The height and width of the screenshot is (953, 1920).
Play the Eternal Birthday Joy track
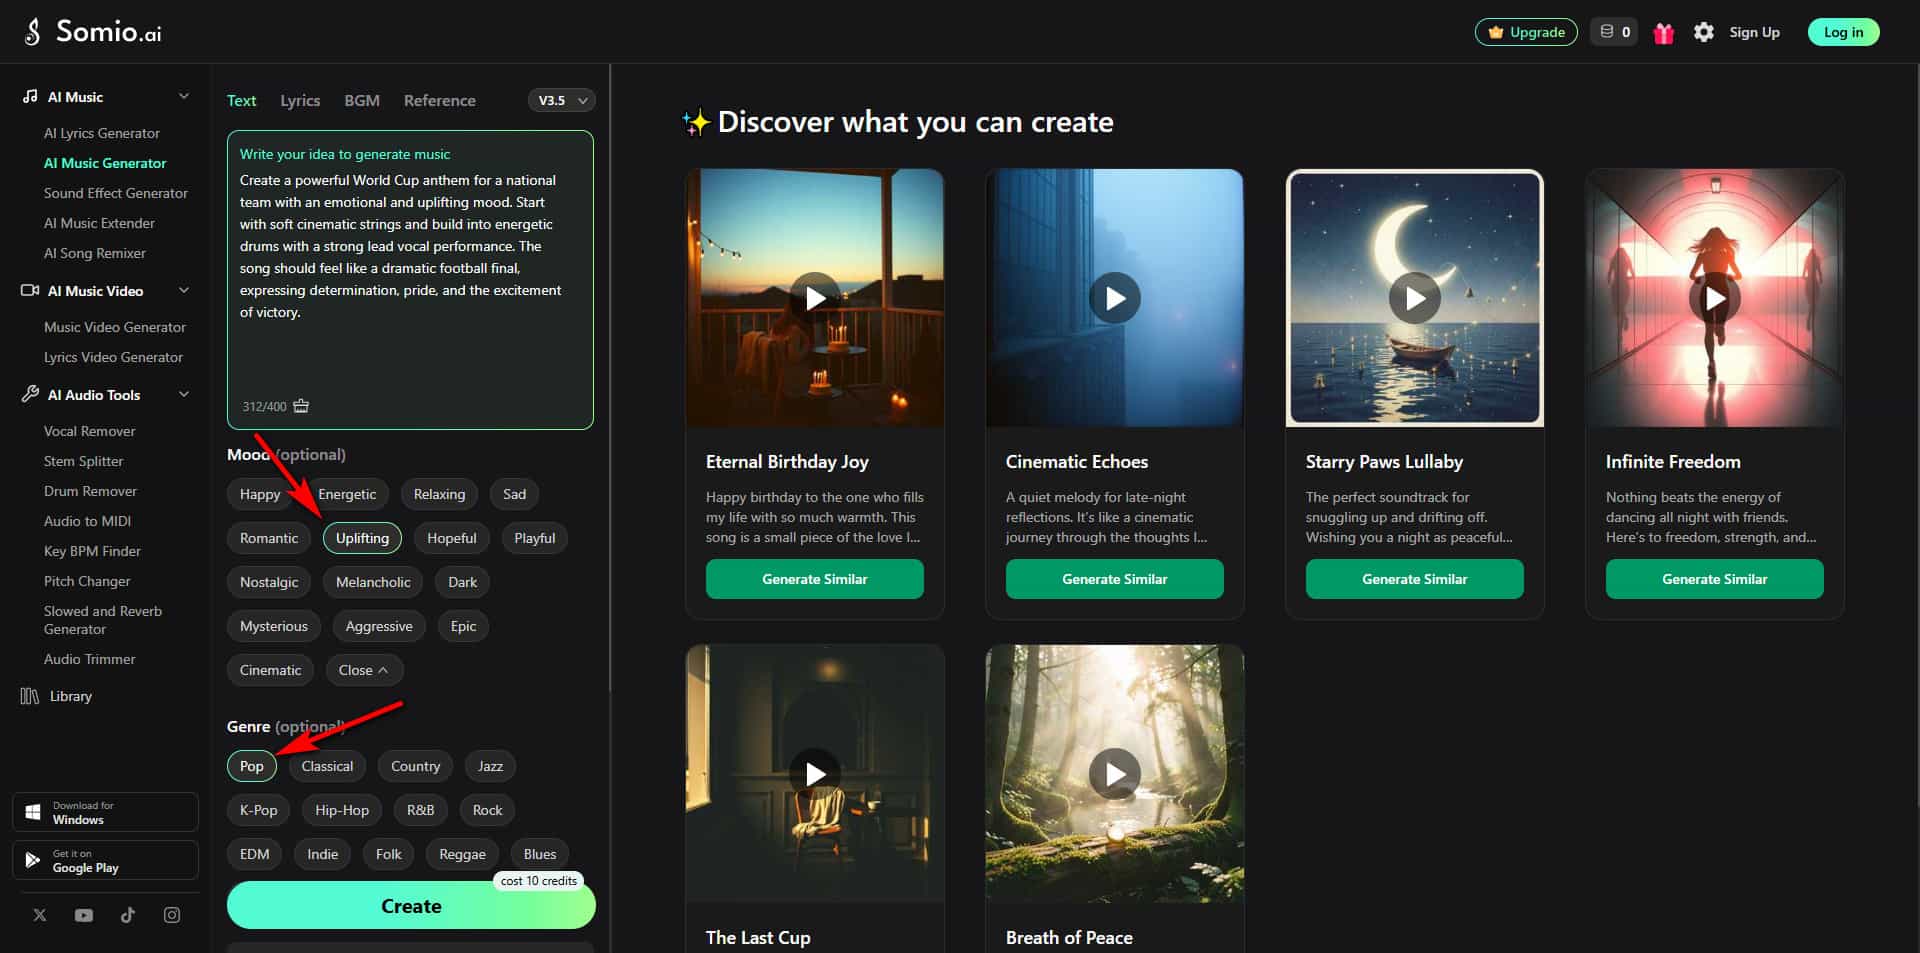(815, 298)
